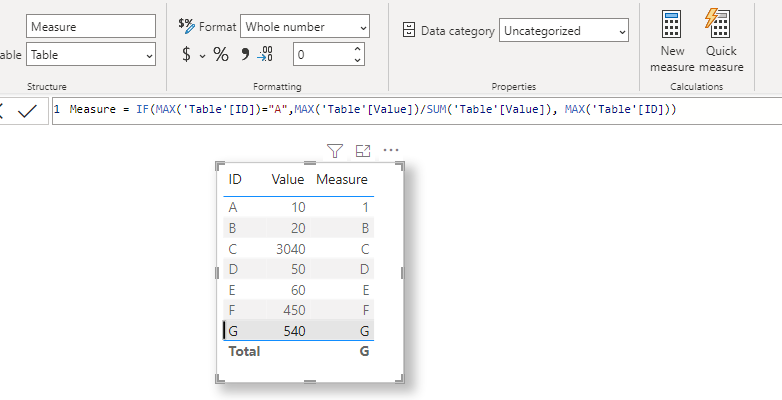Select value cell 450

294,310
